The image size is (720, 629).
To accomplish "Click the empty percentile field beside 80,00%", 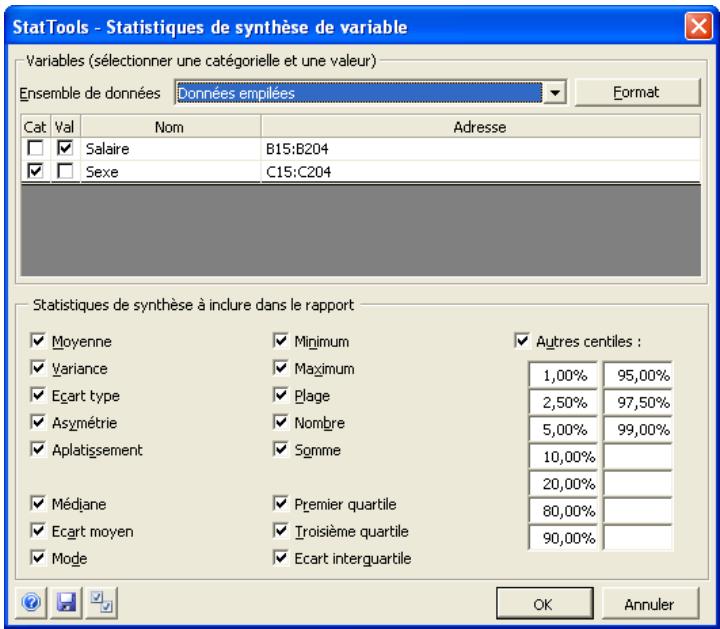I will pos(638,511).
